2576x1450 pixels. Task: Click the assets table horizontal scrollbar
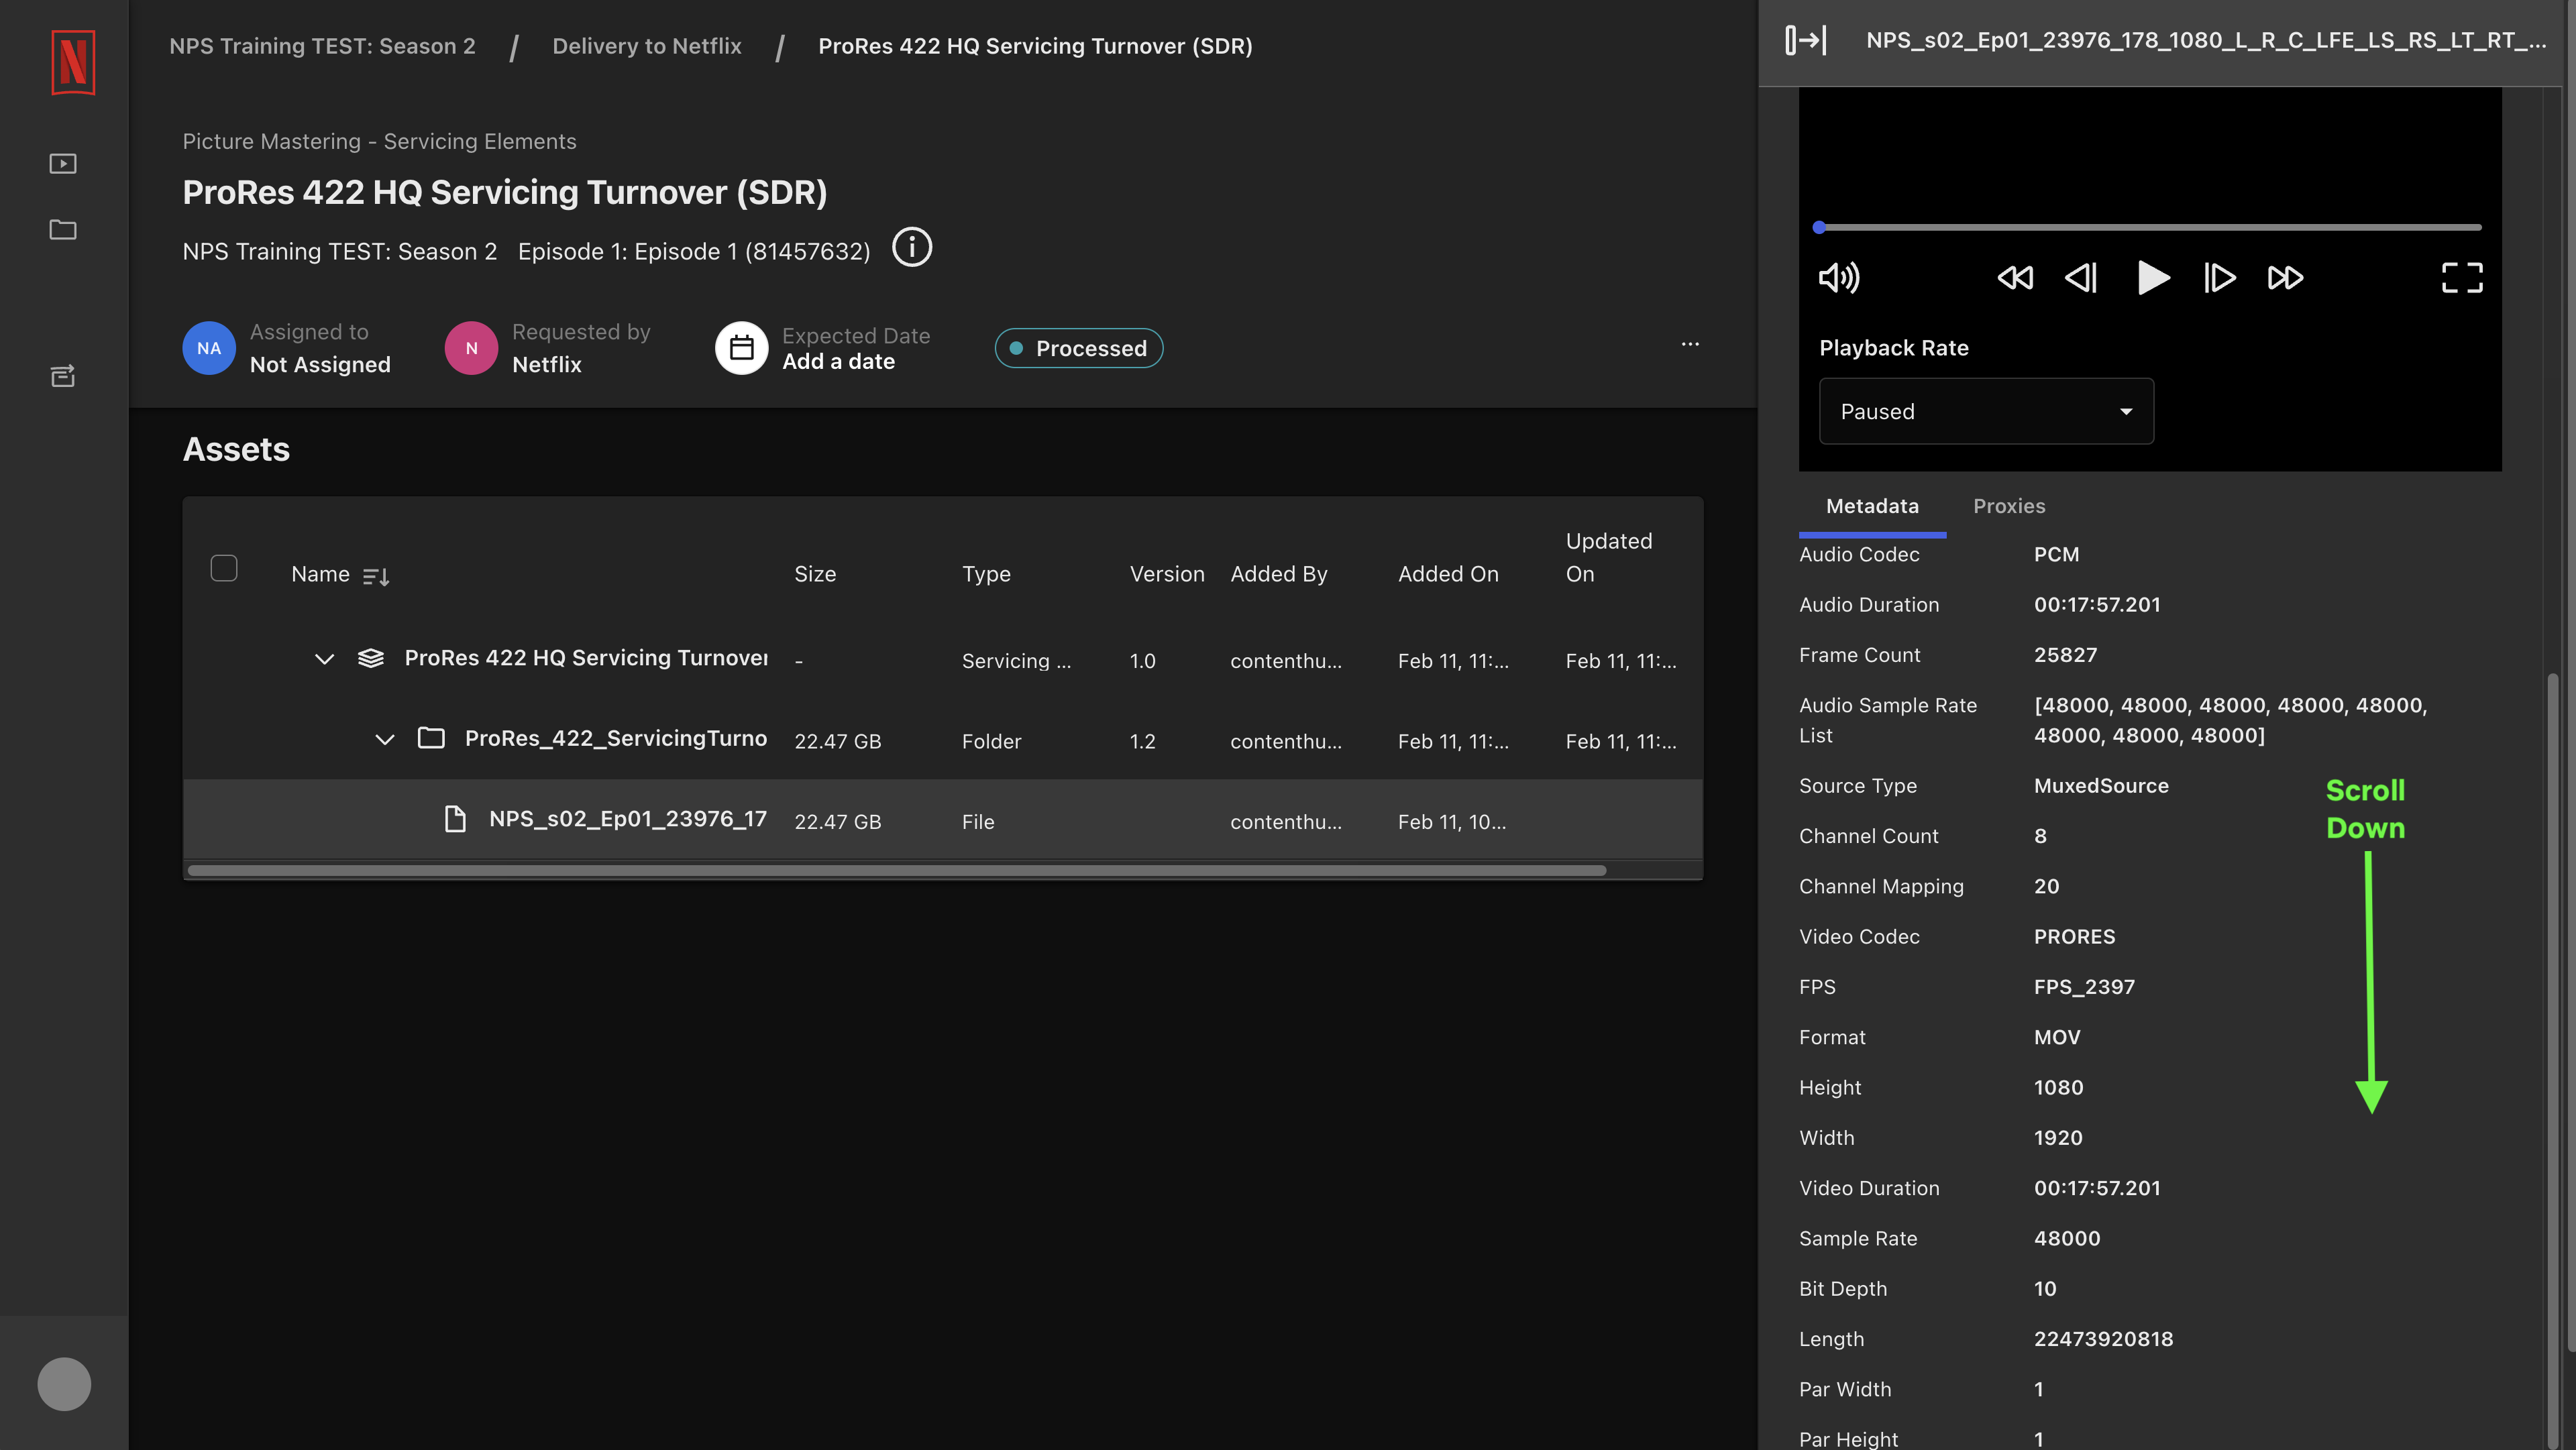(897, 870)
